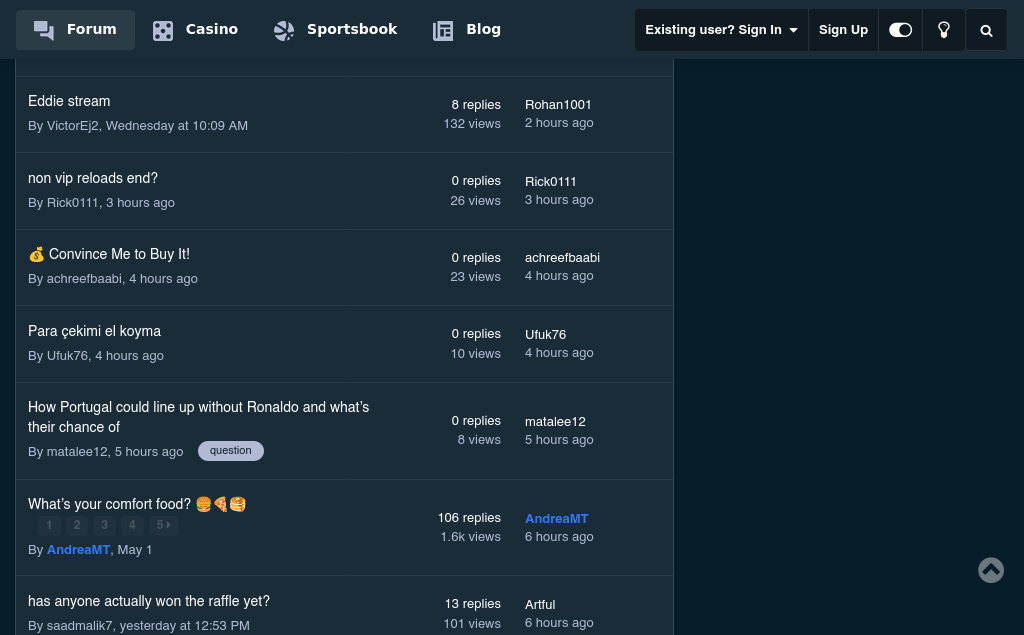Click the scroll-to-top arrow button
1024x635 pixels.
pyautogui.click(x=991, y=570)
